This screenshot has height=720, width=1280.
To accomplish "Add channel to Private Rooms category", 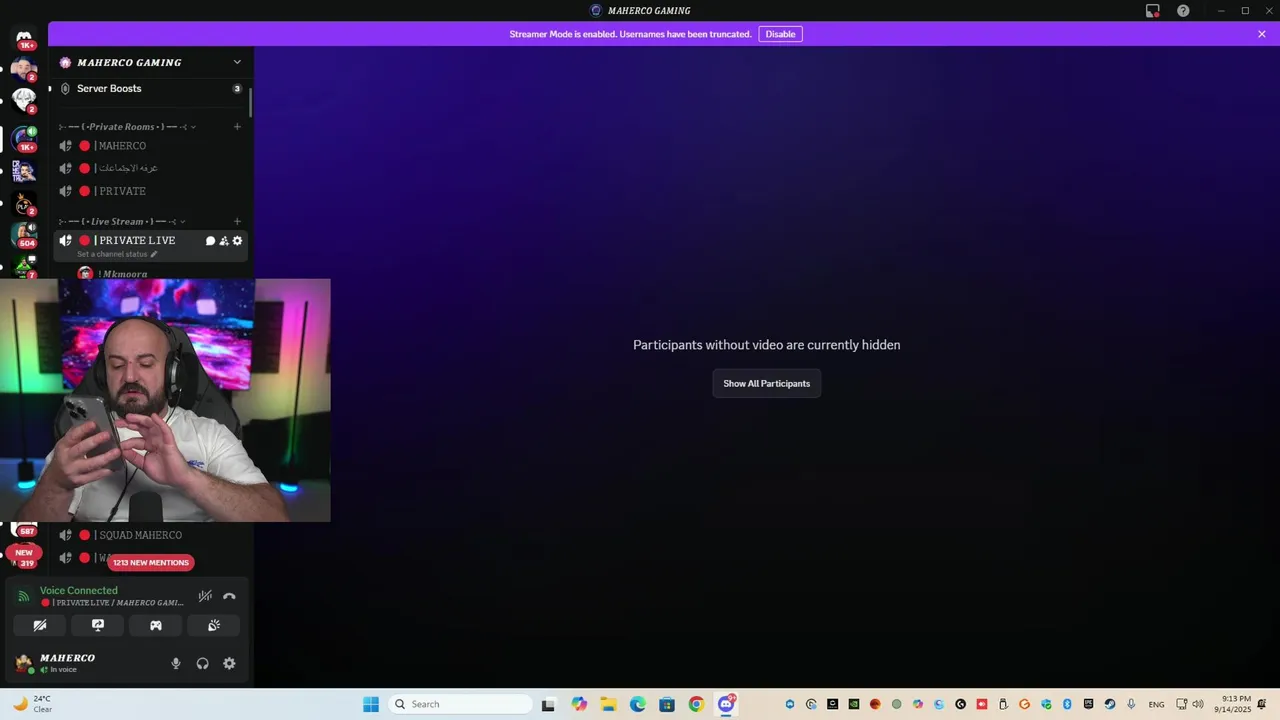I will coord(237,127).
